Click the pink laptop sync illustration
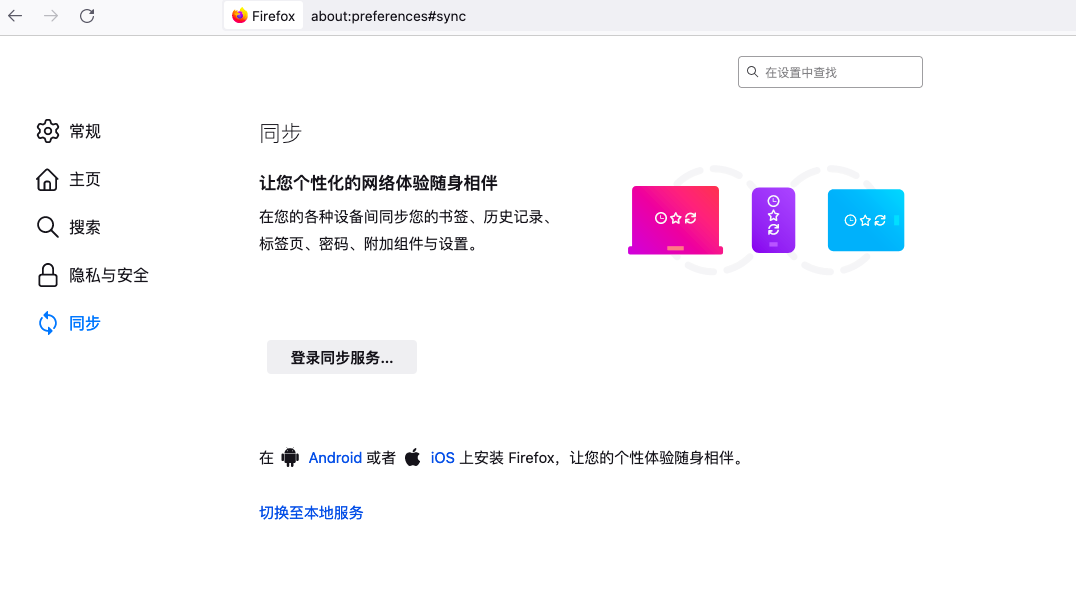This screenshot has height=611, width=1076. (x=675, y=220)
